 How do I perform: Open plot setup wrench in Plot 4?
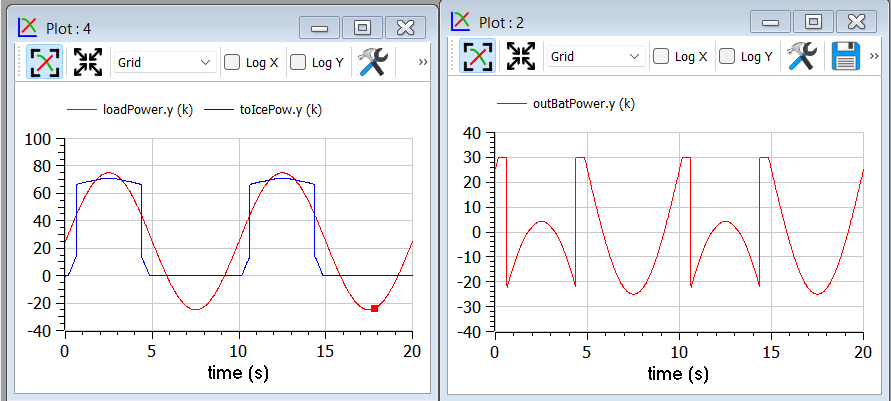click(x=372, y=62)
